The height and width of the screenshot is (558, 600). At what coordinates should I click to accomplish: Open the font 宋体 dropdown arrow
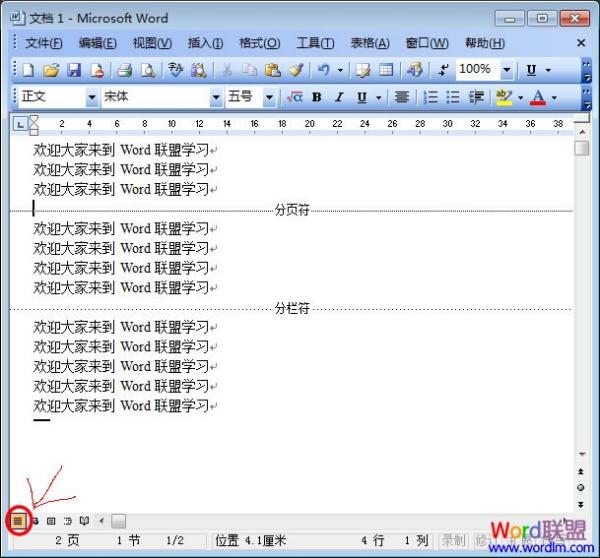coord(216,97)
